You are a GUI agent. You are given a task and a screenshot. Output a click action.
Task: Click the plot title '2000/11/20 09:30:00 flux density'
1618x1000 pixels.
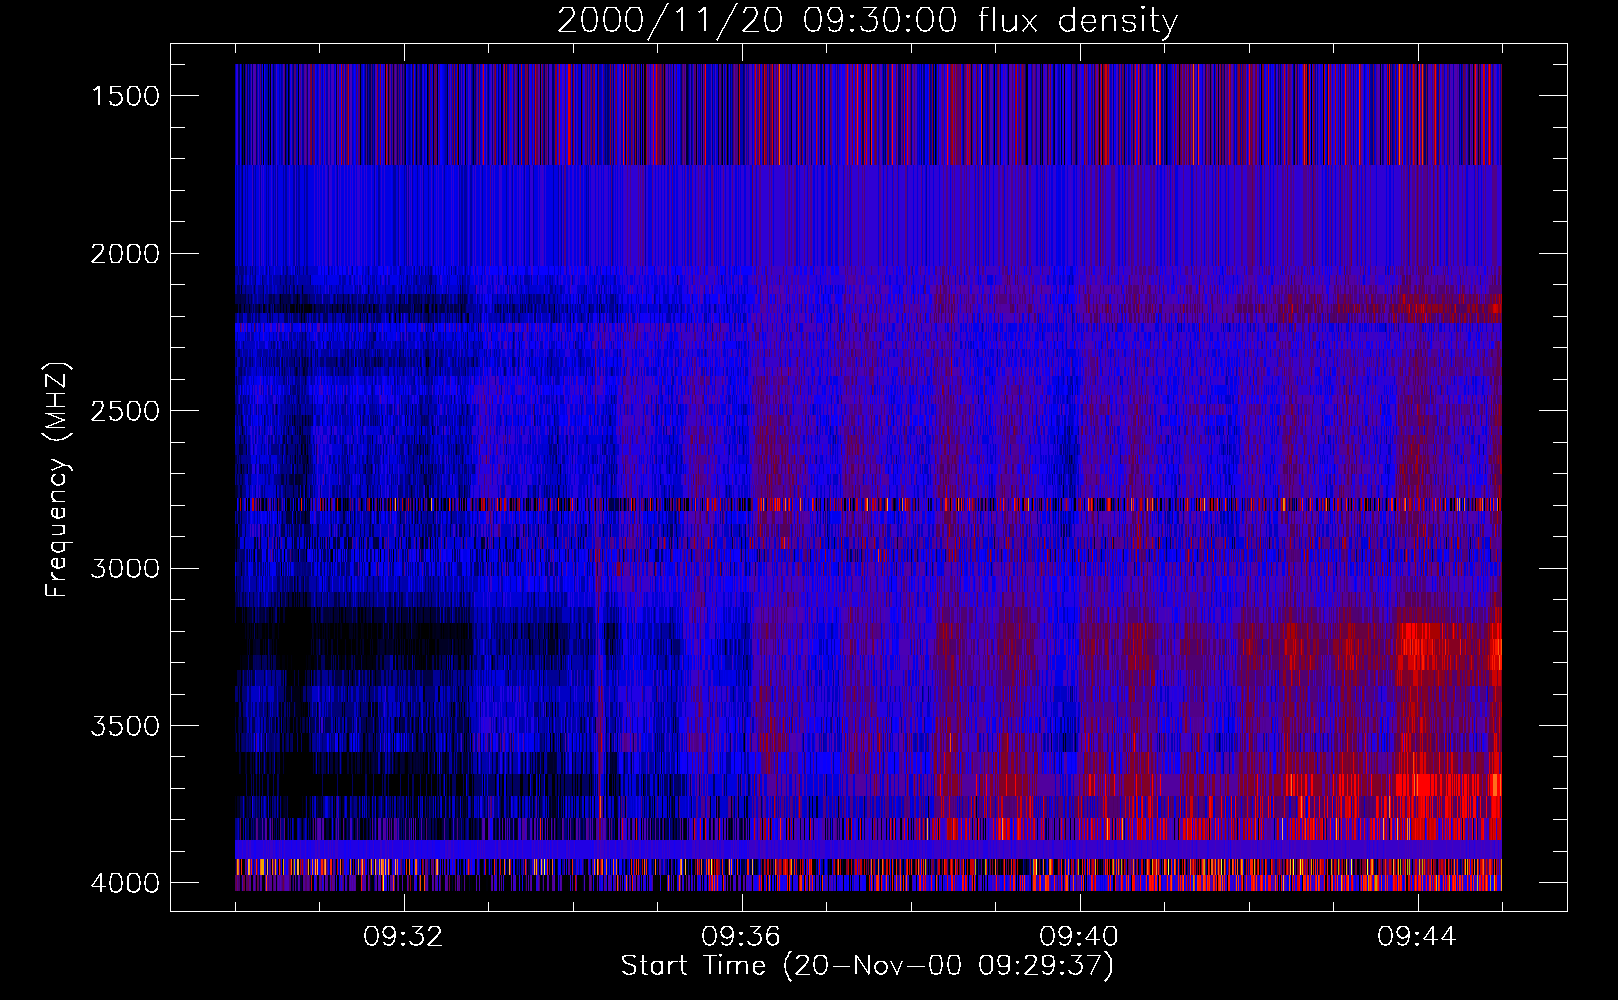[867, 21]
